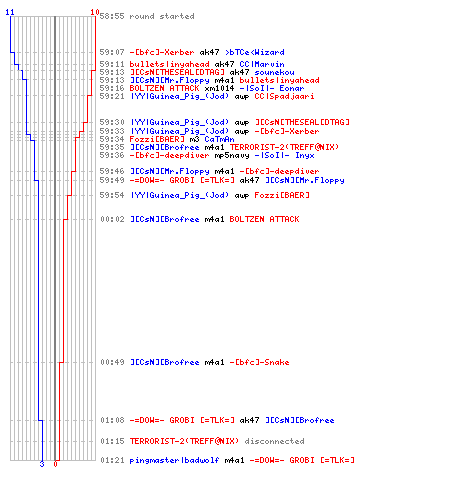
Task: Click victim CaTmAn on m3 kill line
Action: (219, 139)
